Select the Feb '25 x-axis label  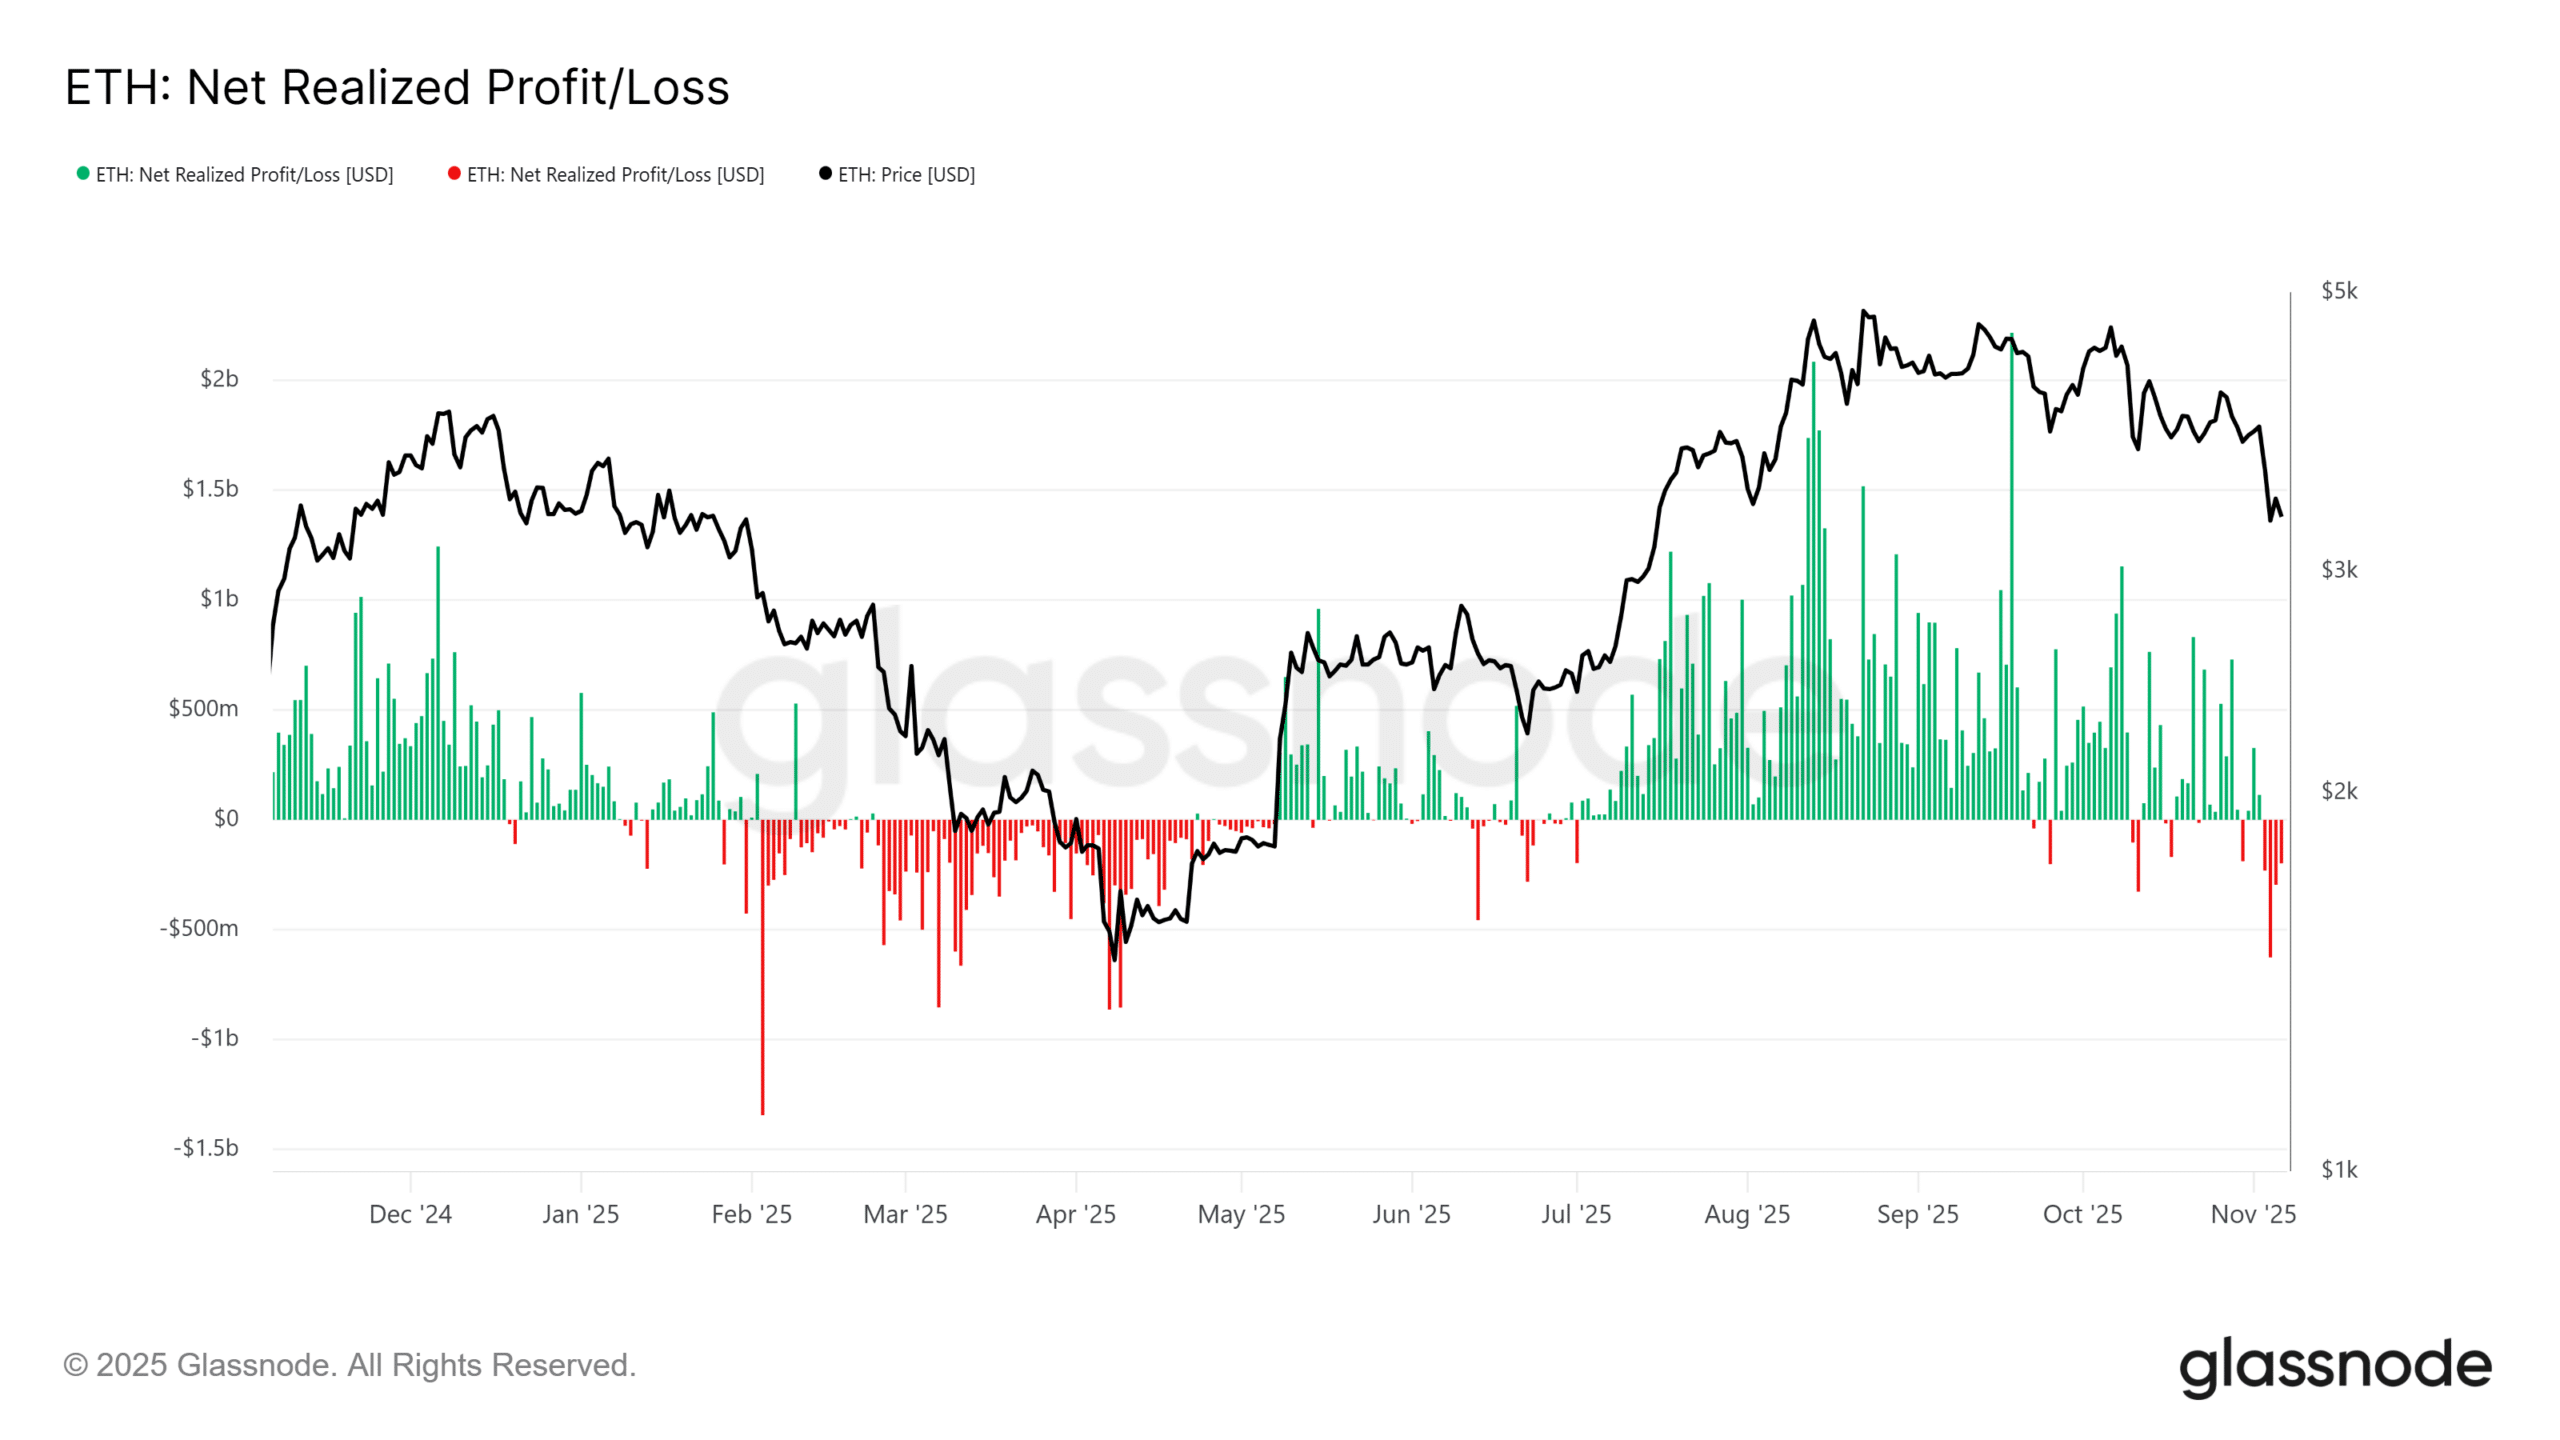coord(751,1214)
